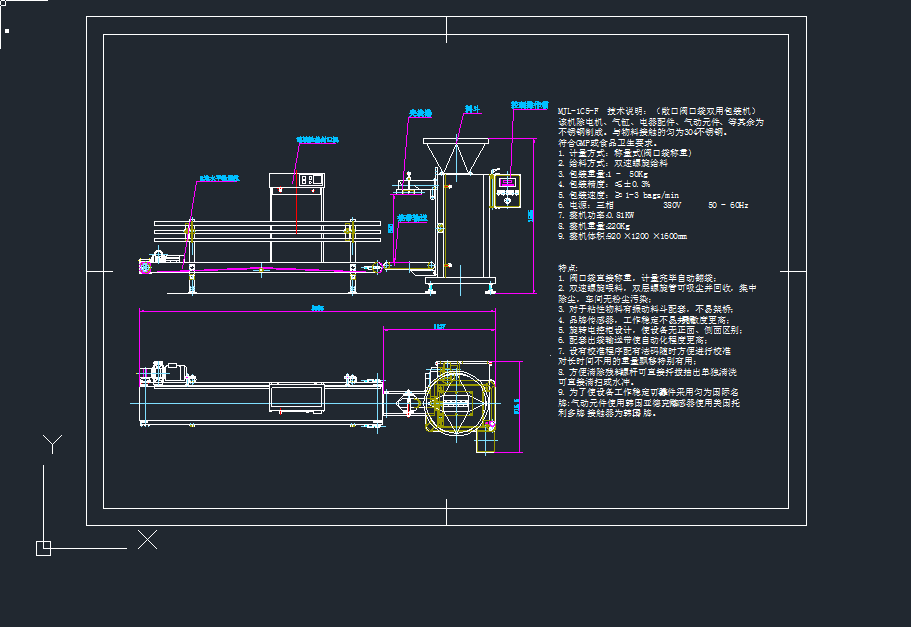Viewport: 911px width, 627px height.
Task: Click the 1127 dimension text in the top view
Action: click(x=440, y=325)
